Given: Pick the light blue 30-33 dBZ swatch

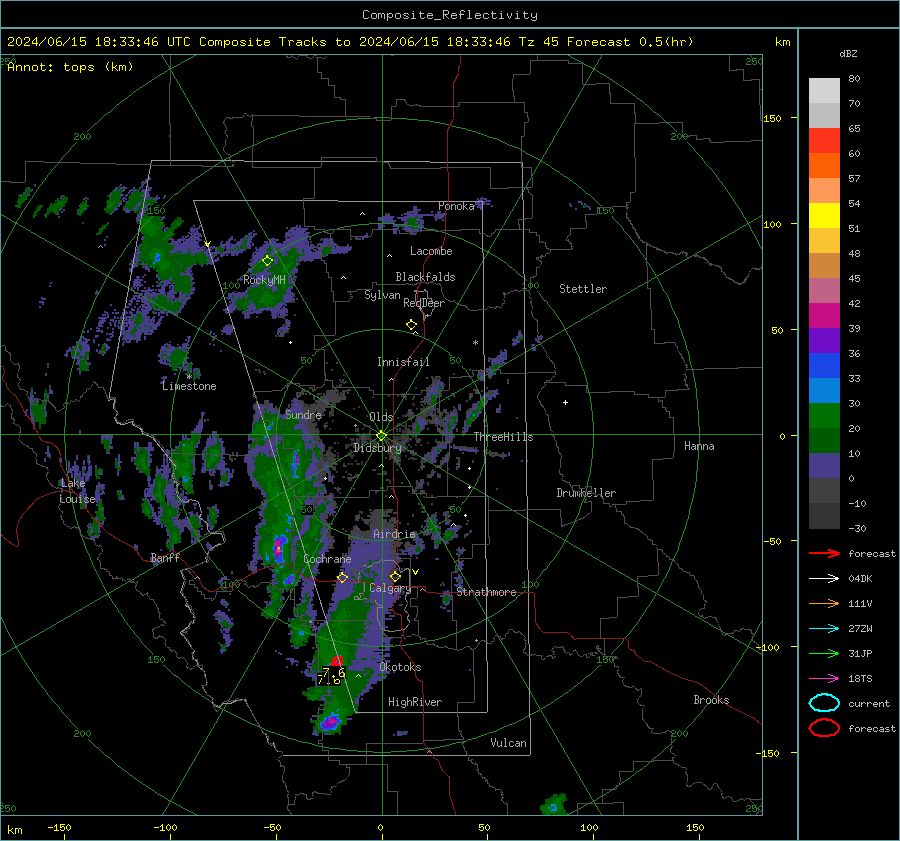Looking at the screenshot, I should pyautogui.click(x=824, y=391).
